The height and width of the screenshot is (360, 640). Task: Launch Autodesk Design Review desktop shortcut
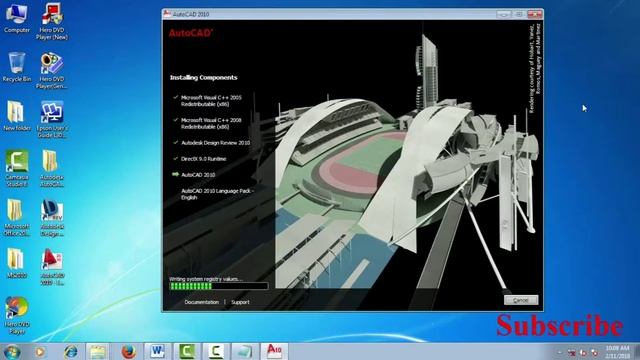[52, 218]
